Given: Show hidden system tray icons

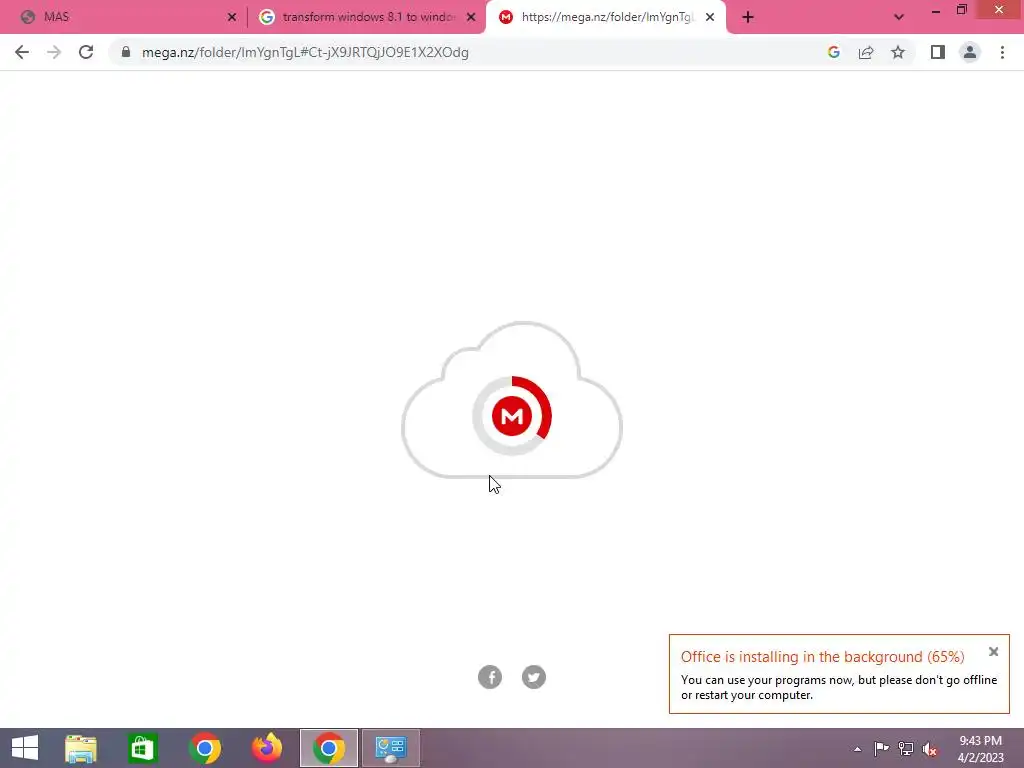Looking at the screenshot, I should [857, 749].
